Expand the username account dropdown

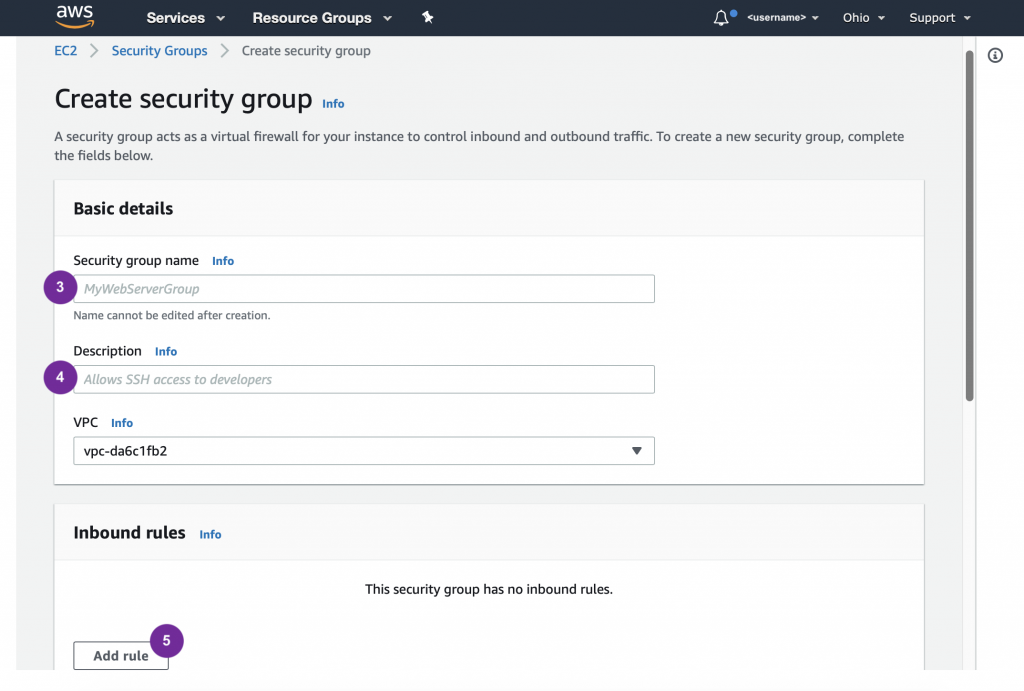(x=783, y=18)
